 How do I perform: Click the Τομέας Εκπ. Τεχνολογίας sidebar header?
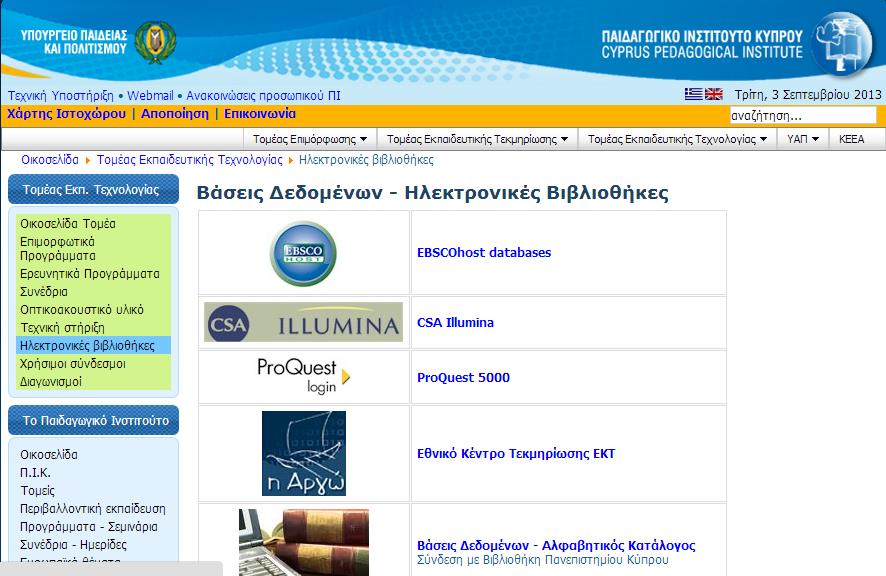pos(93,189)
